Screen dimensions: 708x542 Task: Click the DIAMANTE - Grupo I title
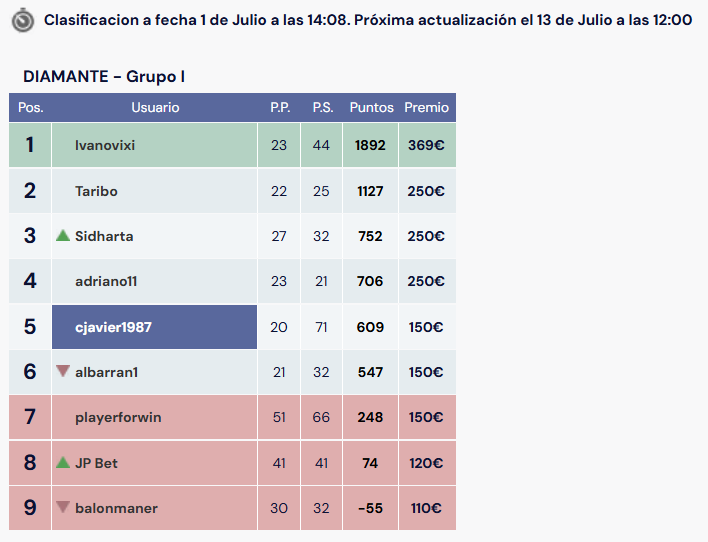click(104, 76)
